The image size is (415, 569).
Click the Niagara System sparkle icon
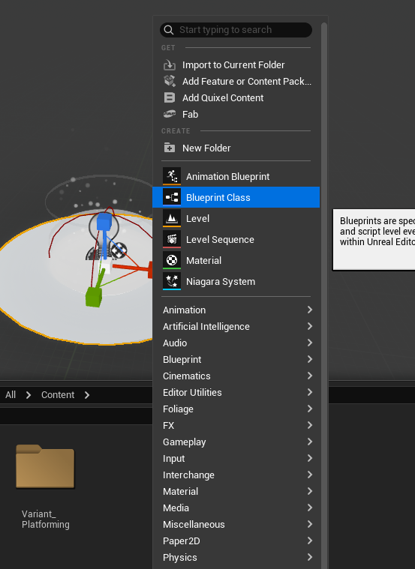point(172,282)
